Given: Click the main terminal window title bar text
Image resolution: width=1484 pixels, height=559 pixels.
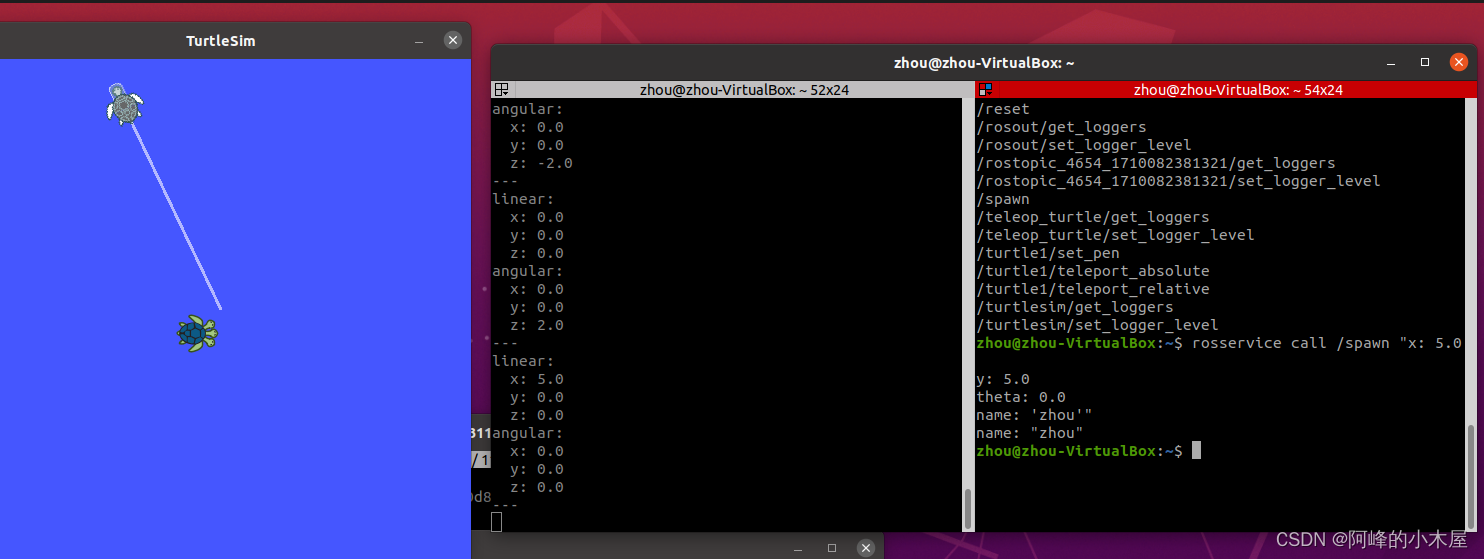Looking at the screenshot, I should [984, 62].
